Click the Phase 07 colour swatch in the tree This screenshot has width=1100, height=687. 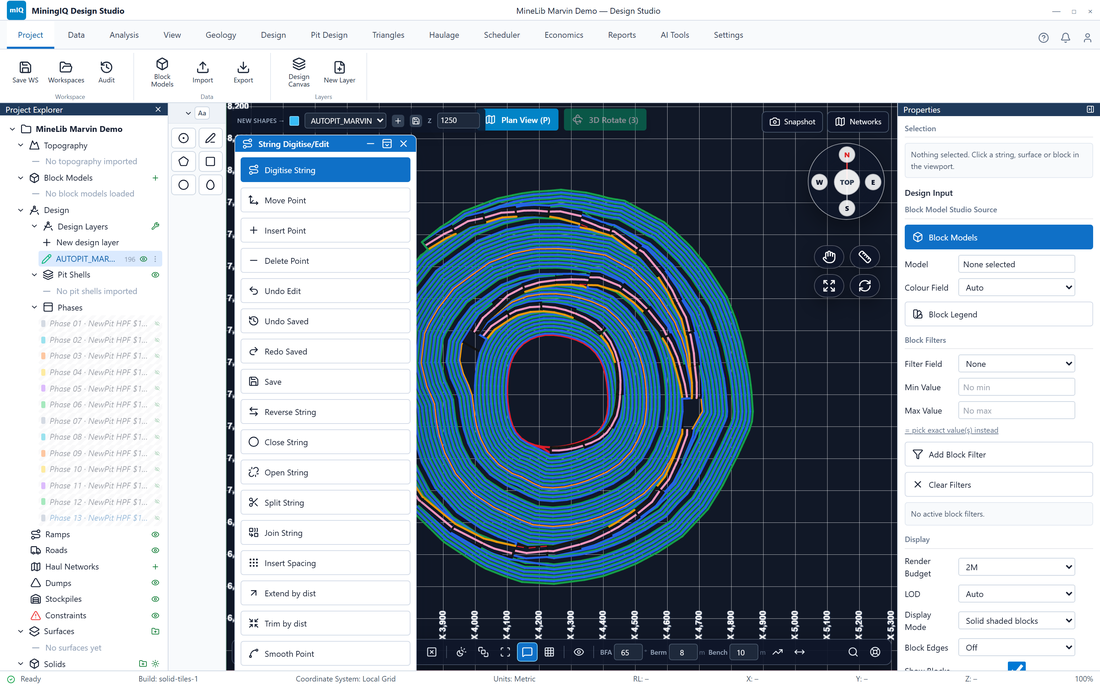[x=43, y=421]
